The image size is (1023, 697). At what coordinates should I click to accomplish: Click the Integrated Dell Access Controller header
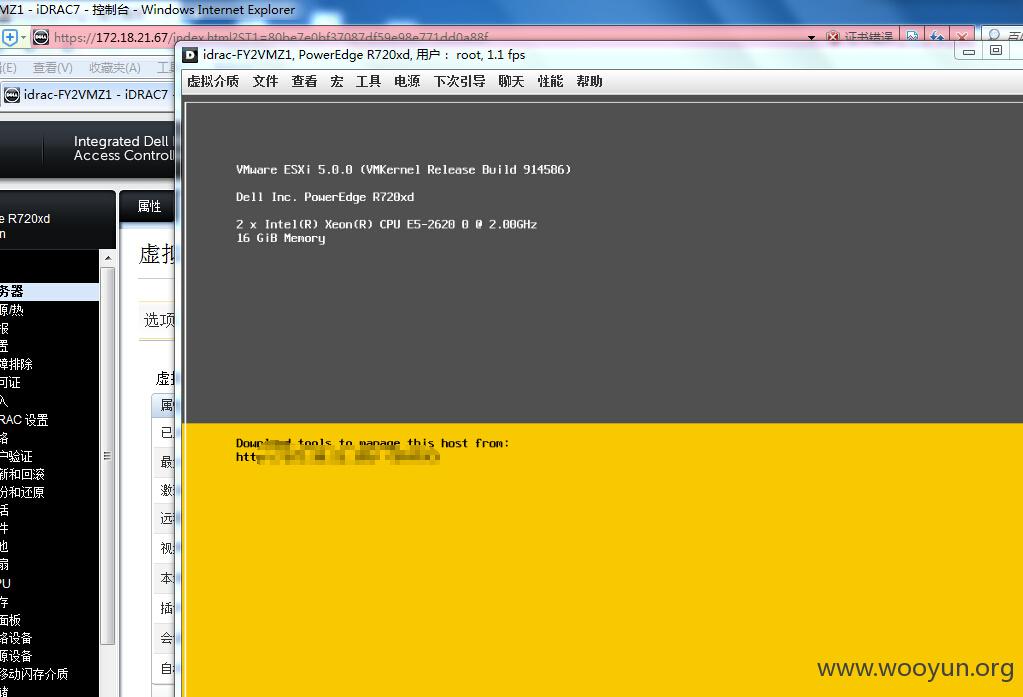[123, 148]
